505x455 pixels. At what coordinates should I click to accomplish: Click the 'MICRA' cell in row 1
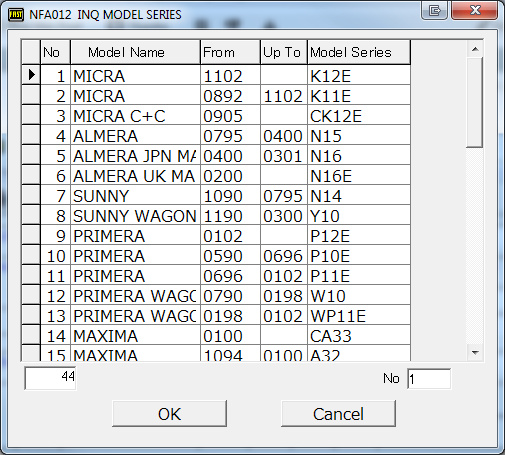pos(135,75)
